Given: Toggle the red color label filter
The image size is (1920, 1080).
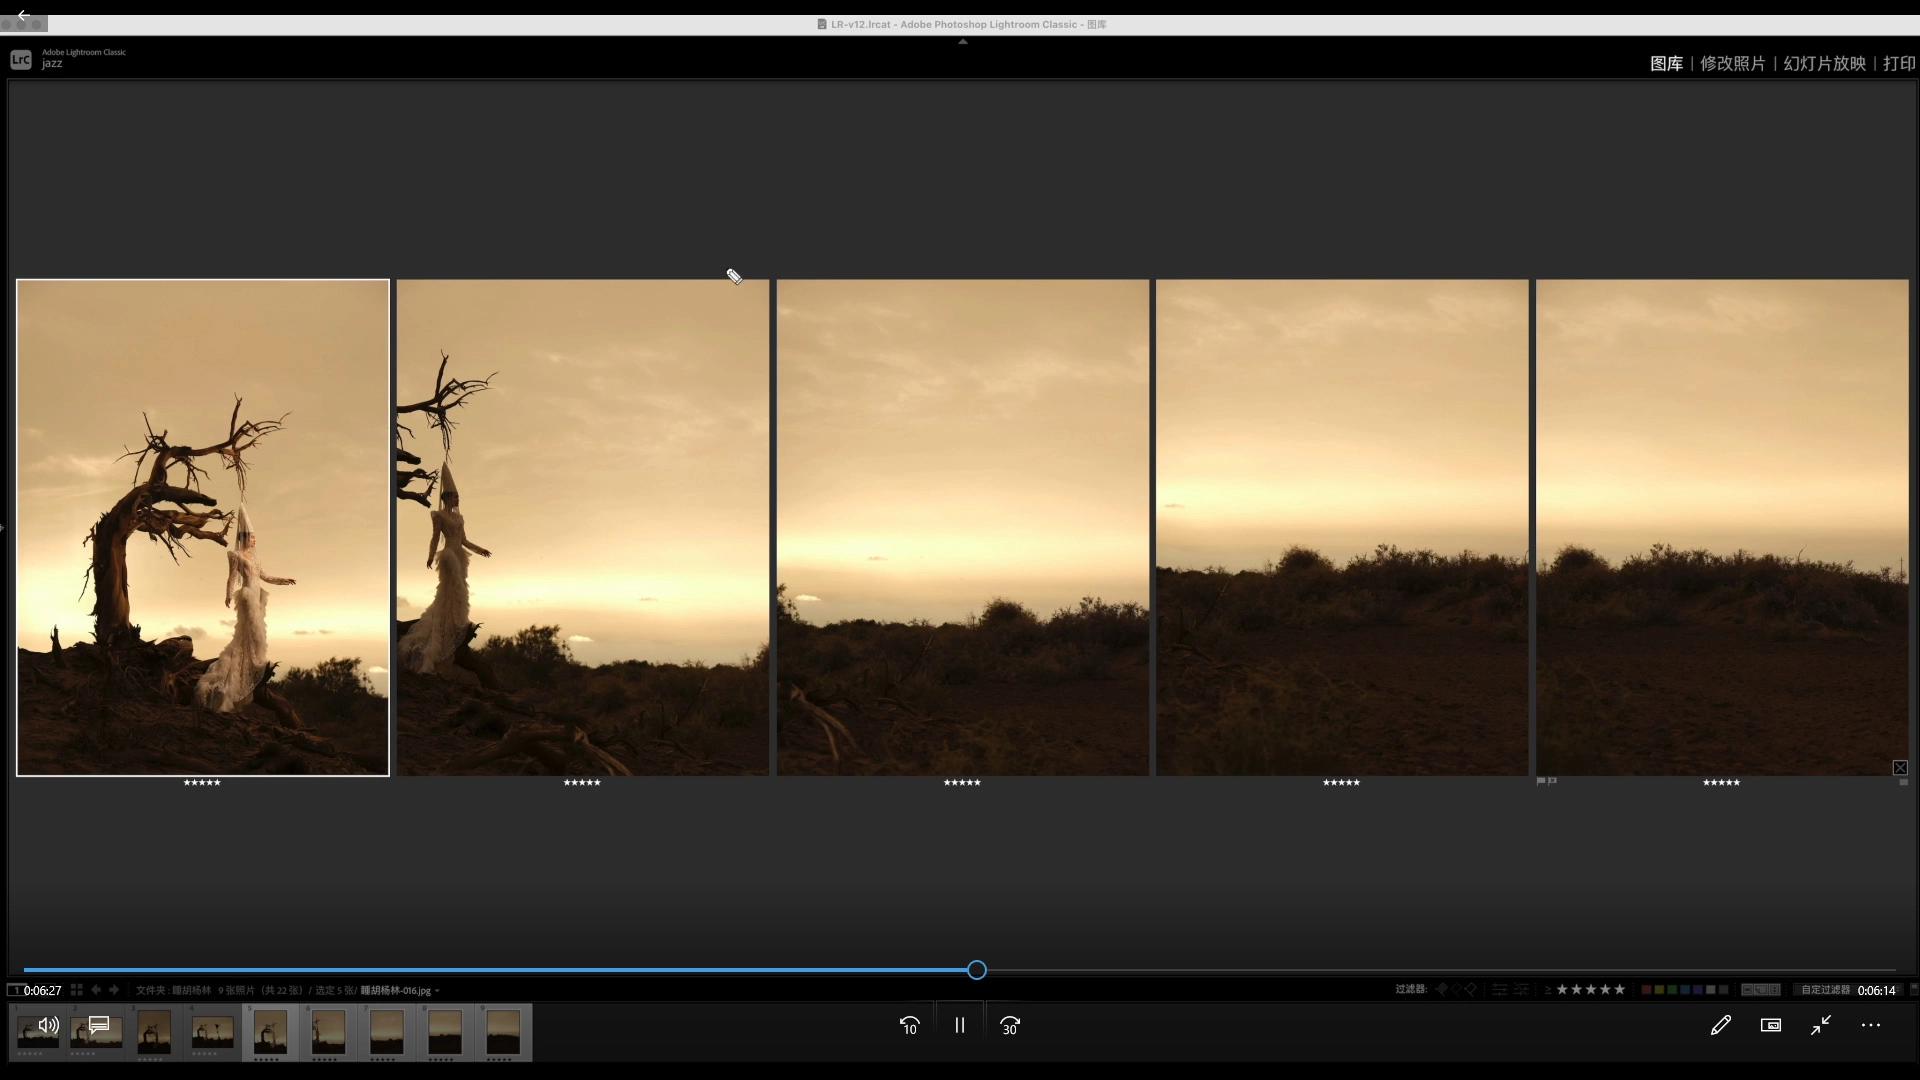Looking at the screenshot, I should (x=1646, y=990).
